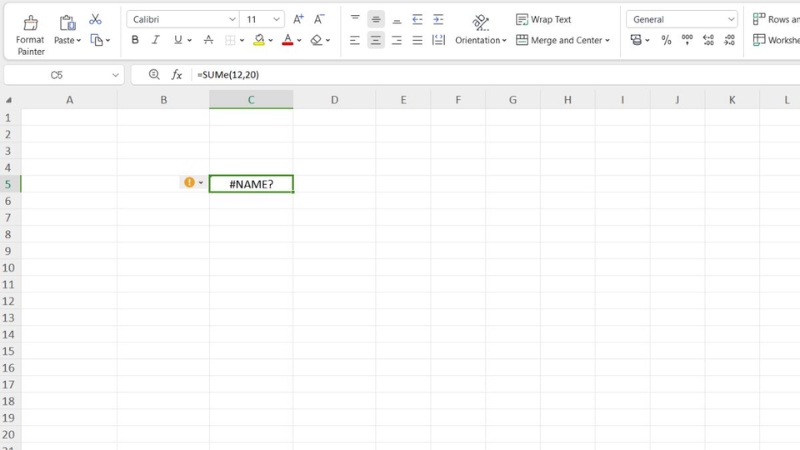
Task: Click the Insert Function fx icon
Action: pyautogui.click(x=177, y=75)
